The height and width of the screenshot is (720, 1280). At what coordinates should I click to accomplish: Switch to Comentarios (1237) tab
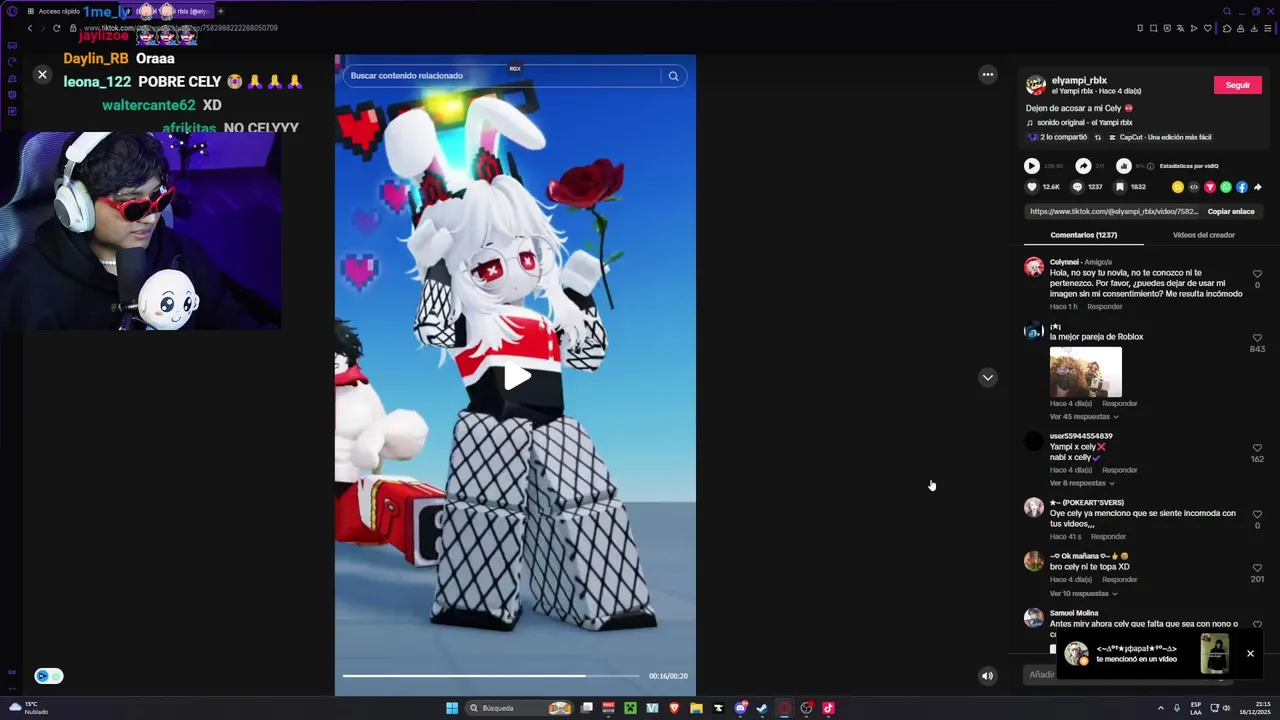(x=1083, y=235)
